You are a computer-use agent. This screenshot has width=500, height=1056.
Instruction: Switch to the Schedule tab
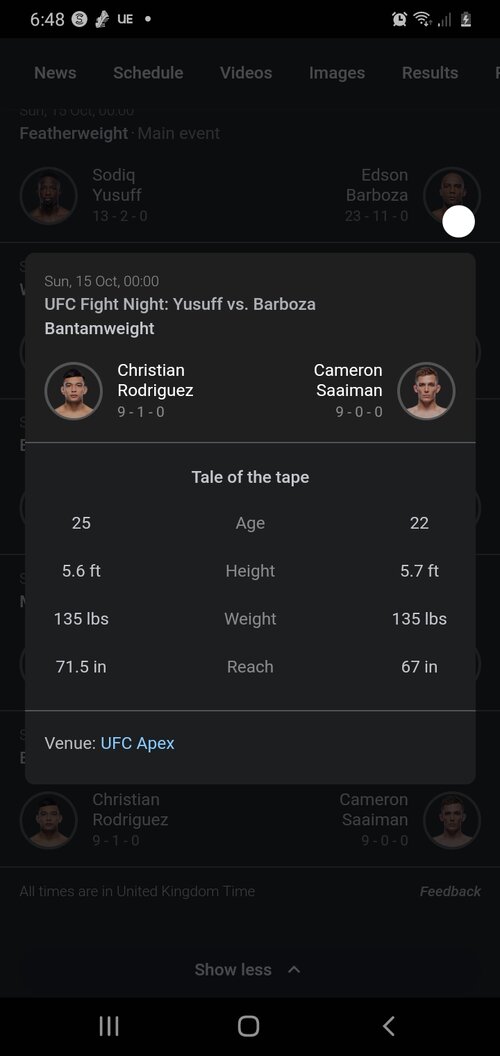148,73
